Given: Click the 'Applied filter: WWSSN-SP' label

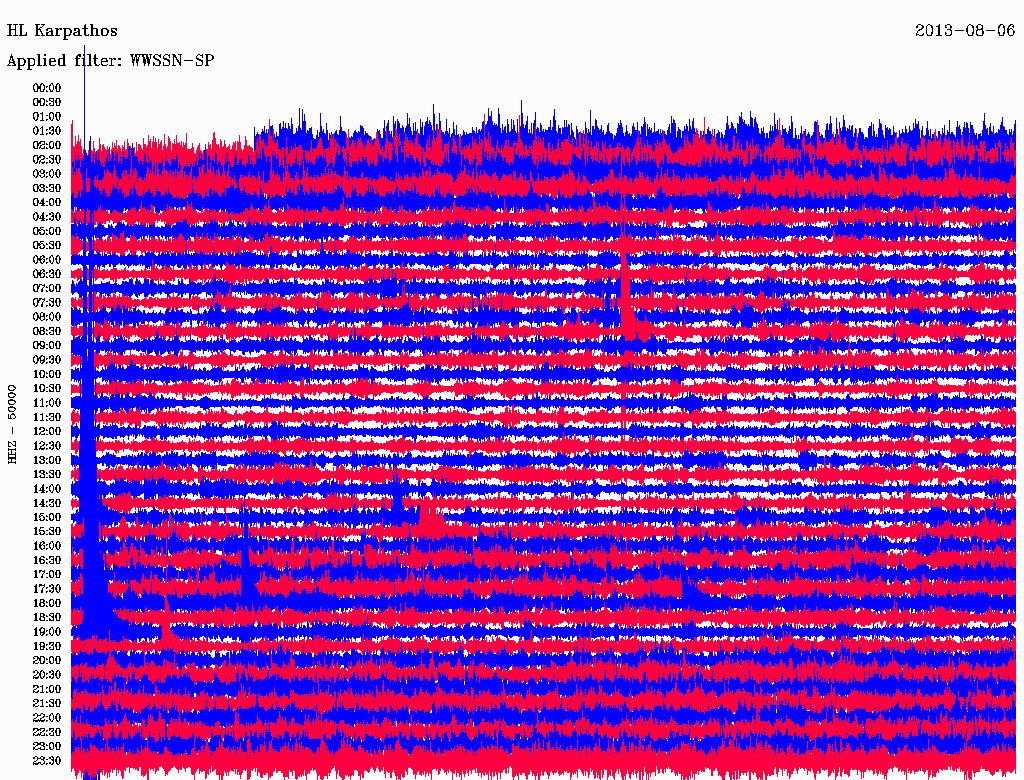Looking at the screenshot, I should pos(110,61).
